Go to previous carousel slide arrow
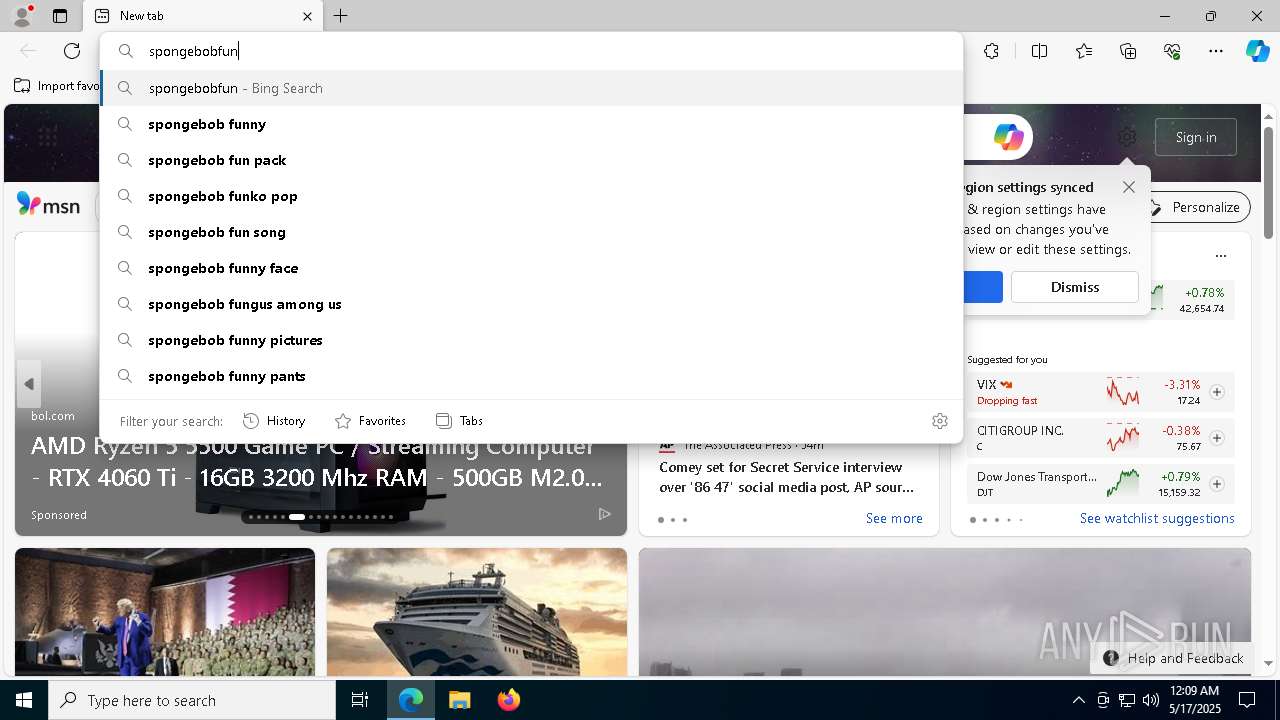1280x720 pixels. pyautogui.click(x=29, y=384)
